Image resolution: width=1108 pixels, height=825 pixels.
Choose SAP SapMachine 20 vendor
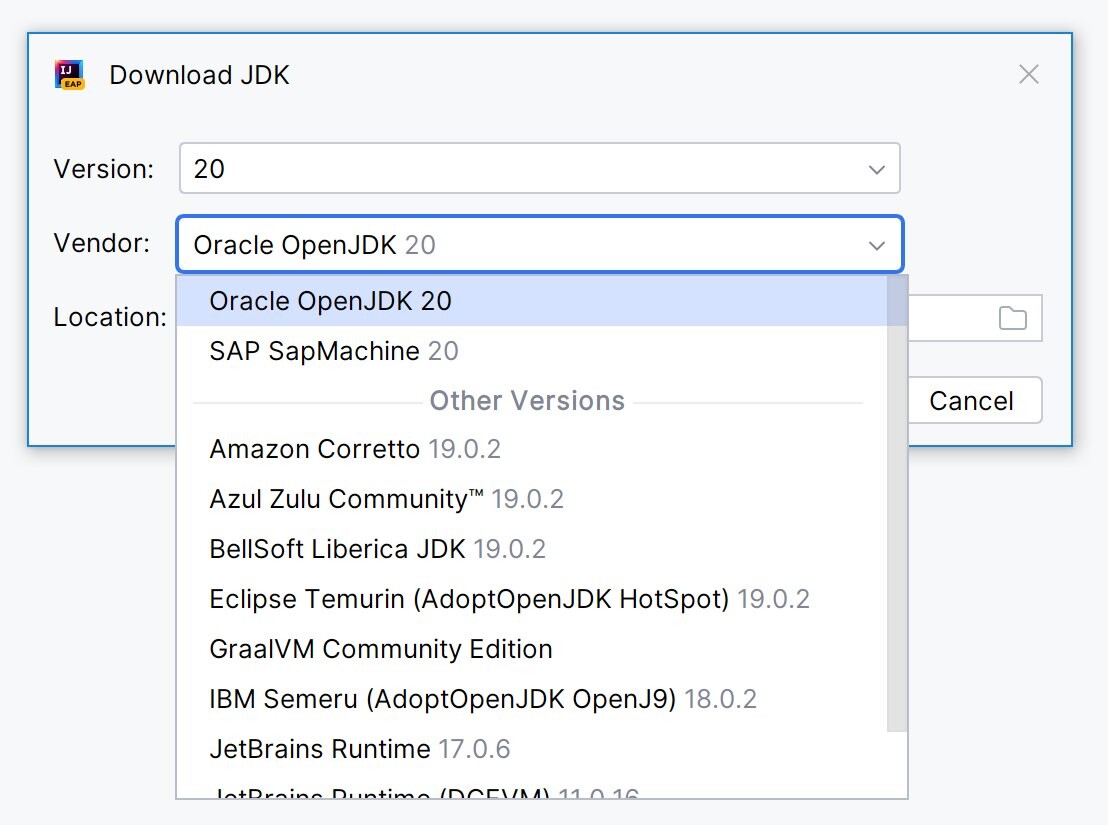pos(532,351)
